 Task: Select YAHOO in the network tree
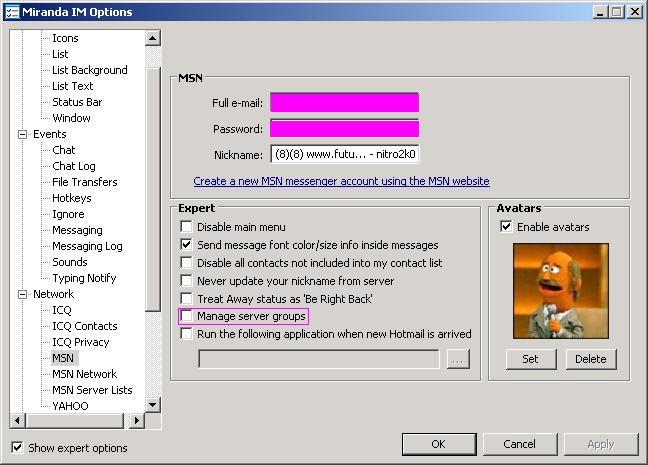[70, 406]
